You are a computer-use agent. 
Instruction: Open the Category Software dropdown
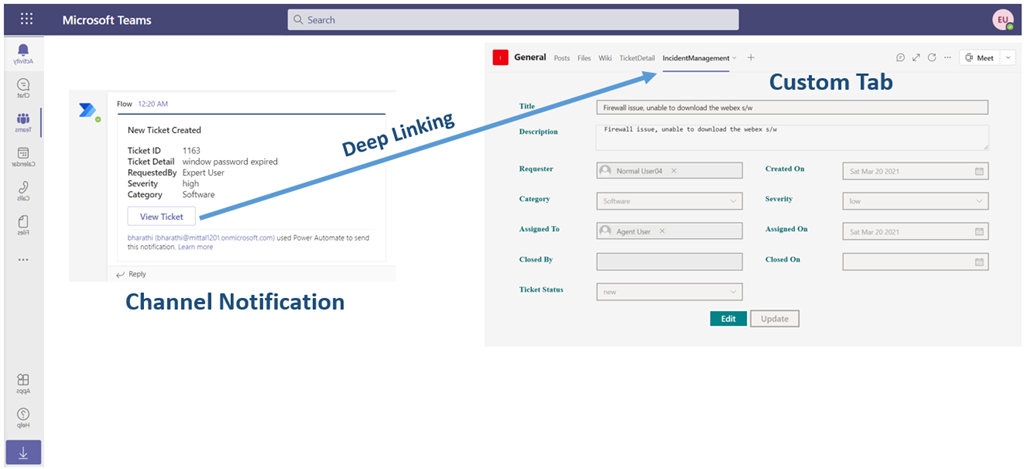point(669,201)
